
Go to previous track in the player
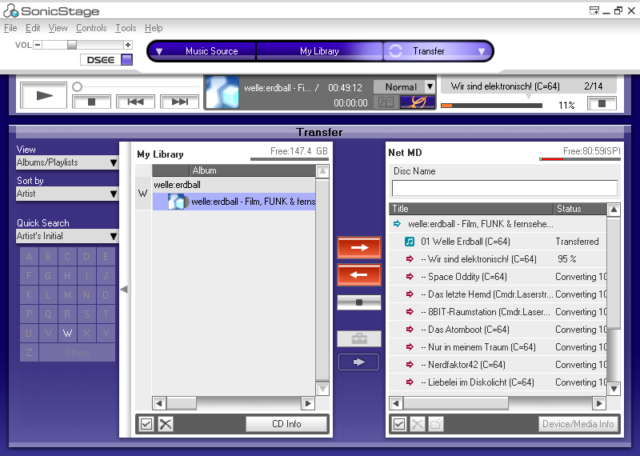[136, 101]
